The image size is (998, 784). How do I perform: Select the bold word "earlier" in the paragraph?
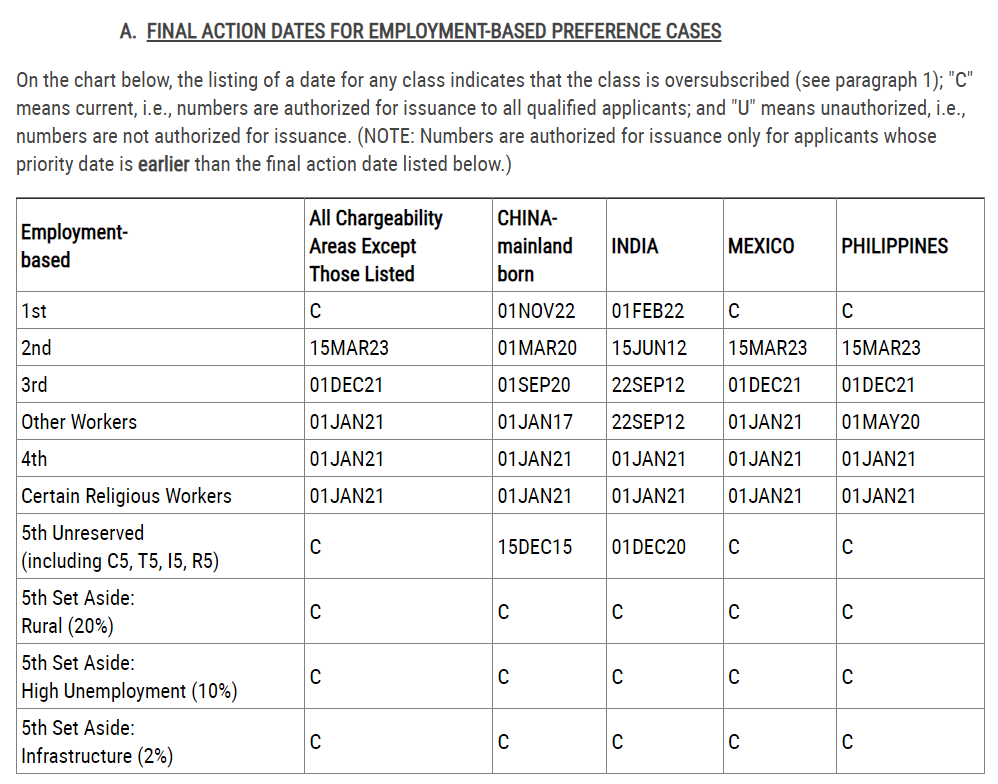tap(163, 164)
